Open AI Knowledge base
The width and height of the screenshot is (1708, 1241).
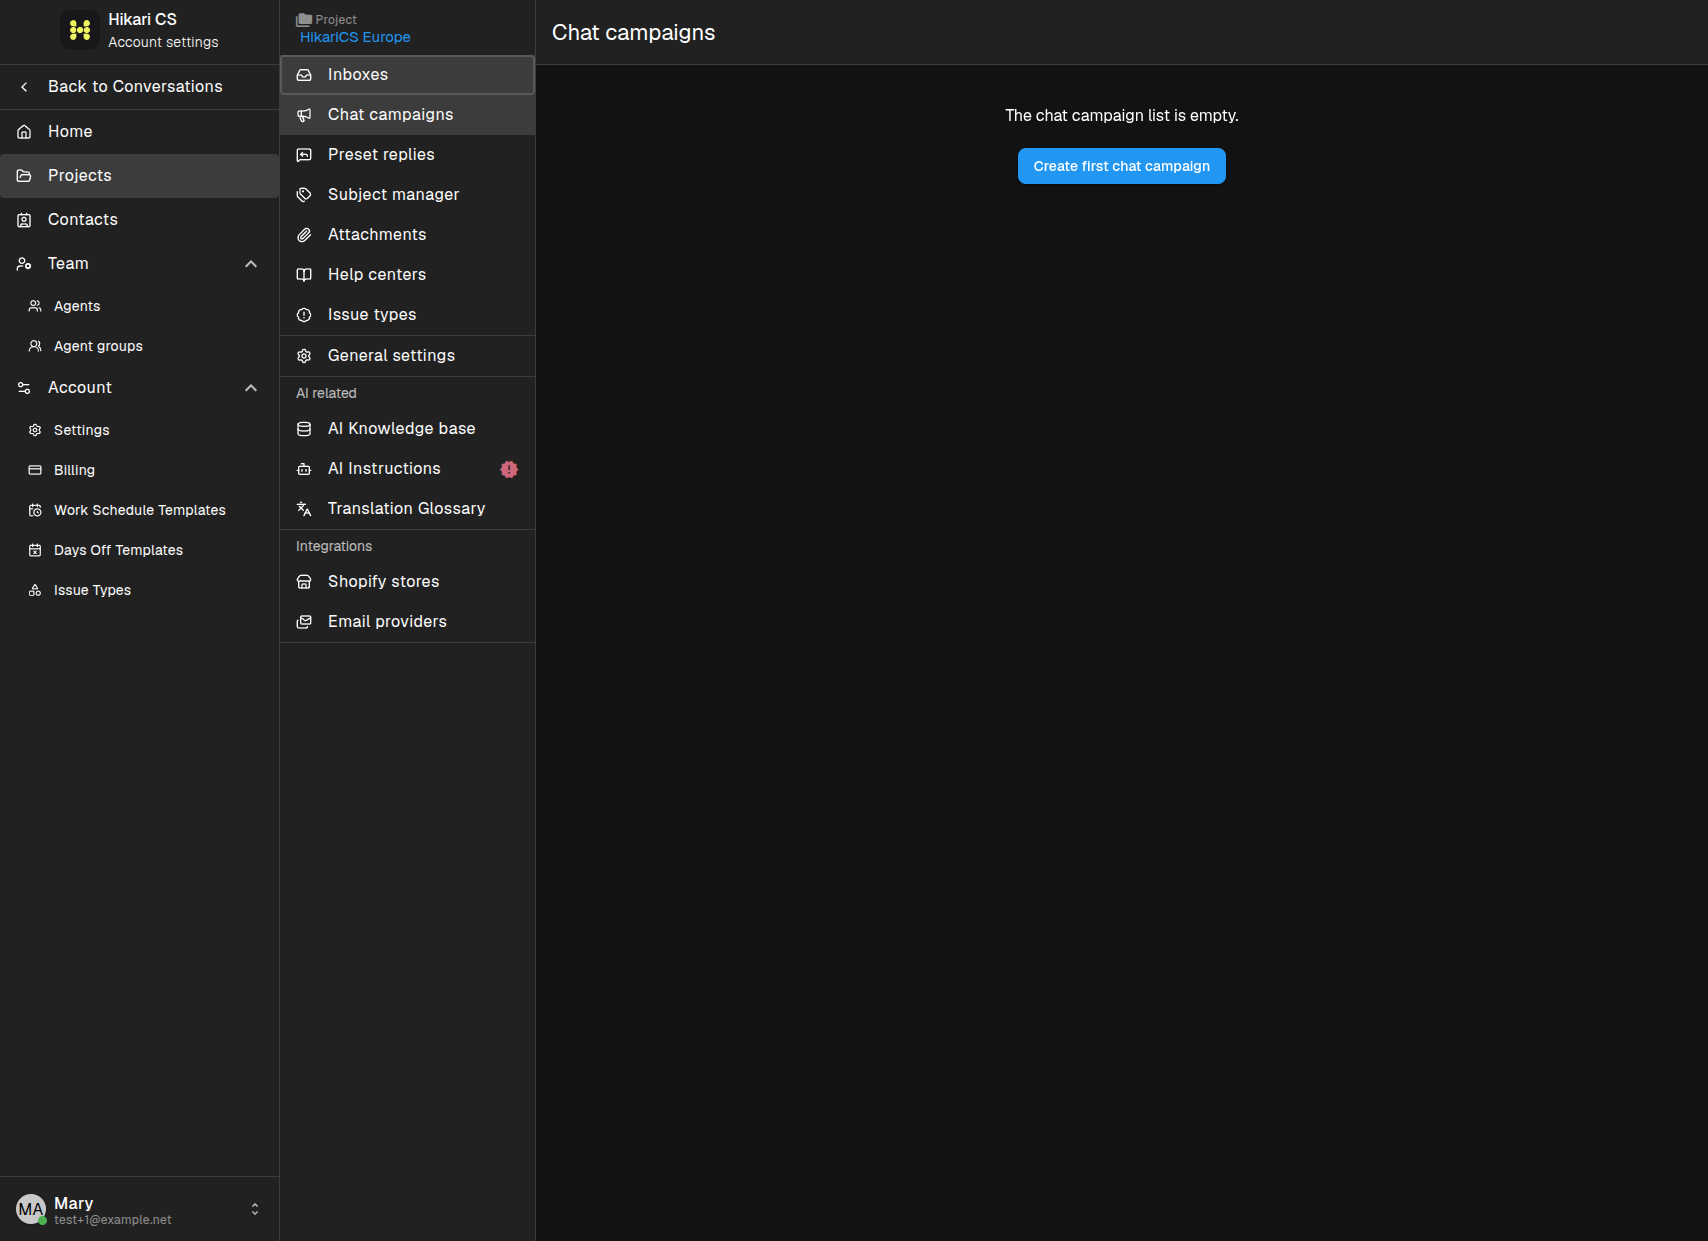click(x=407, y=429)
